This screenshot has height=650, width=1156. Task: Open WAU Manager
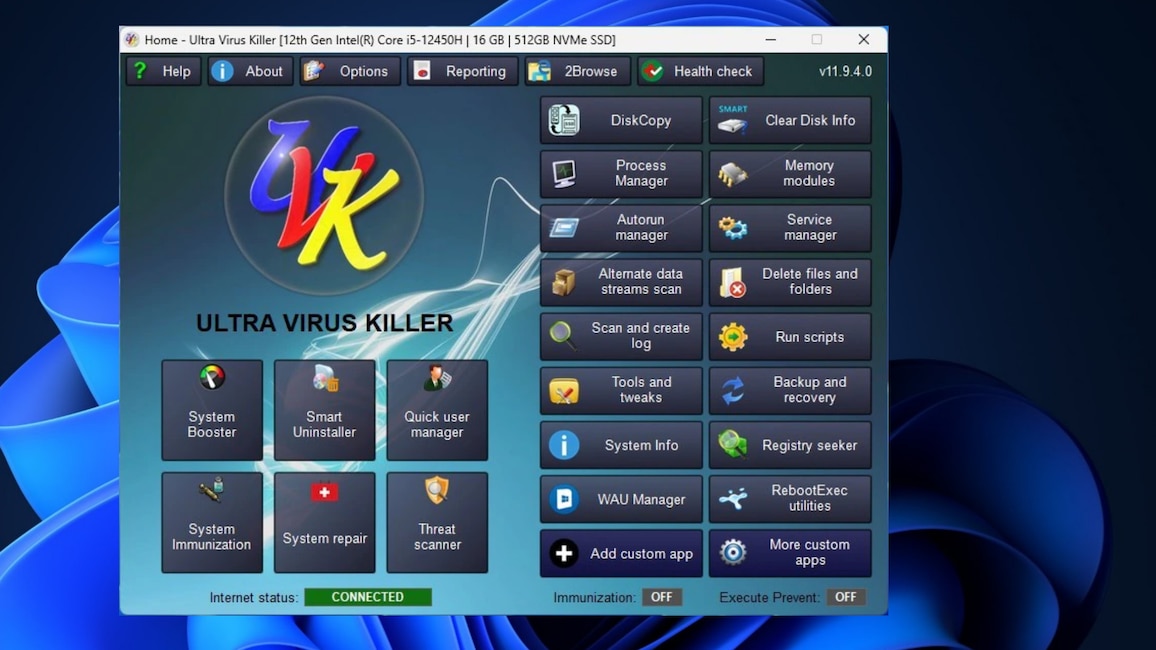[621, 499]
